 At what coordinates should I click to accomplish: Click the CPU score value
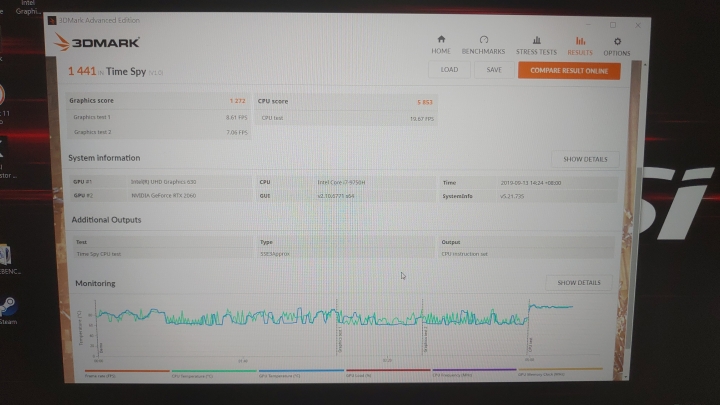pos(425,102)
